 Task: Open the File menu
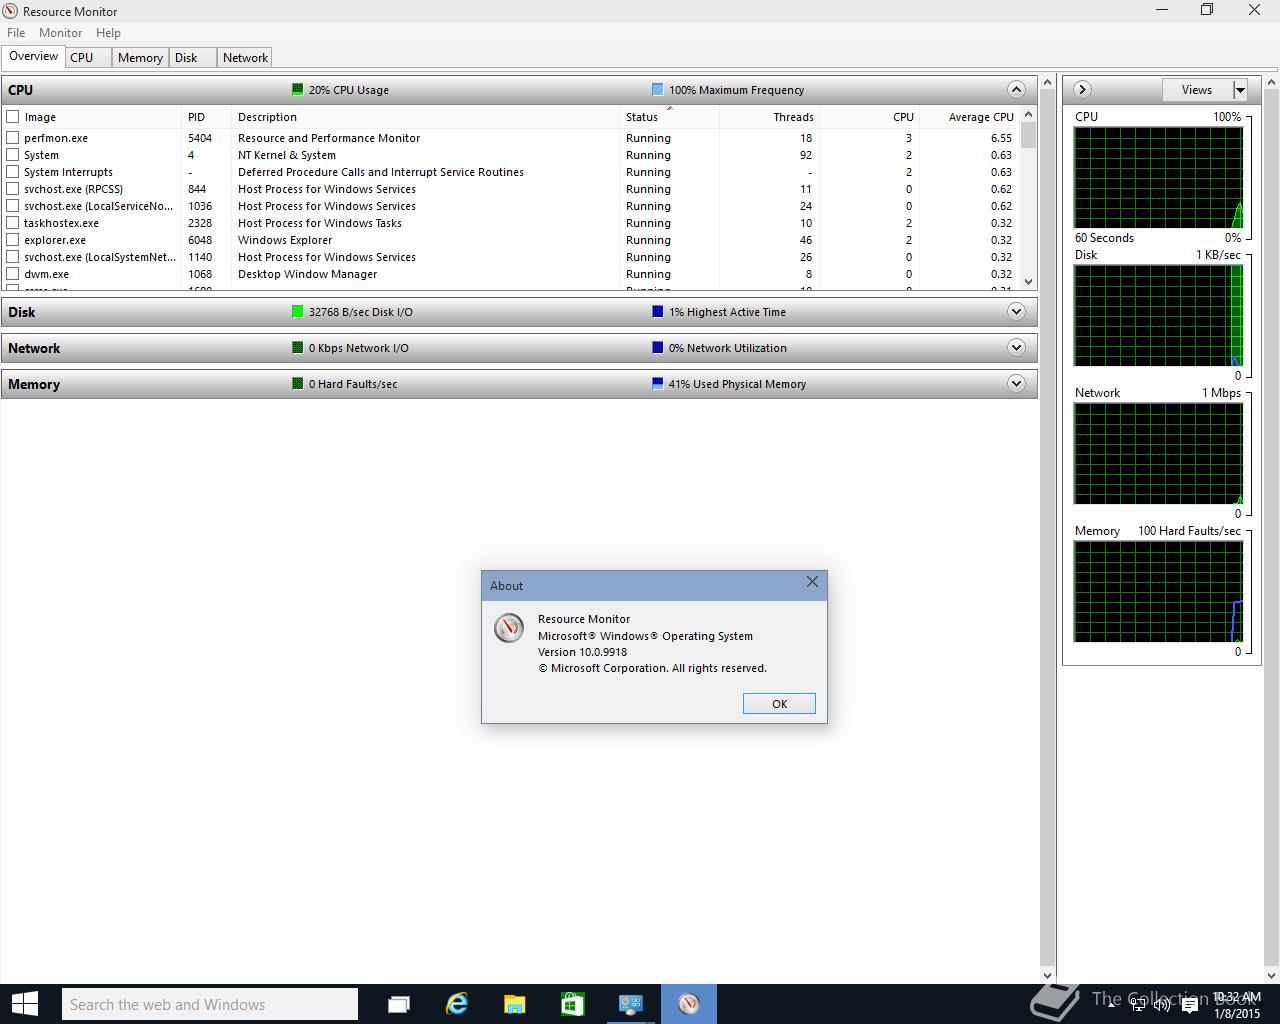(x=16, y=33)
